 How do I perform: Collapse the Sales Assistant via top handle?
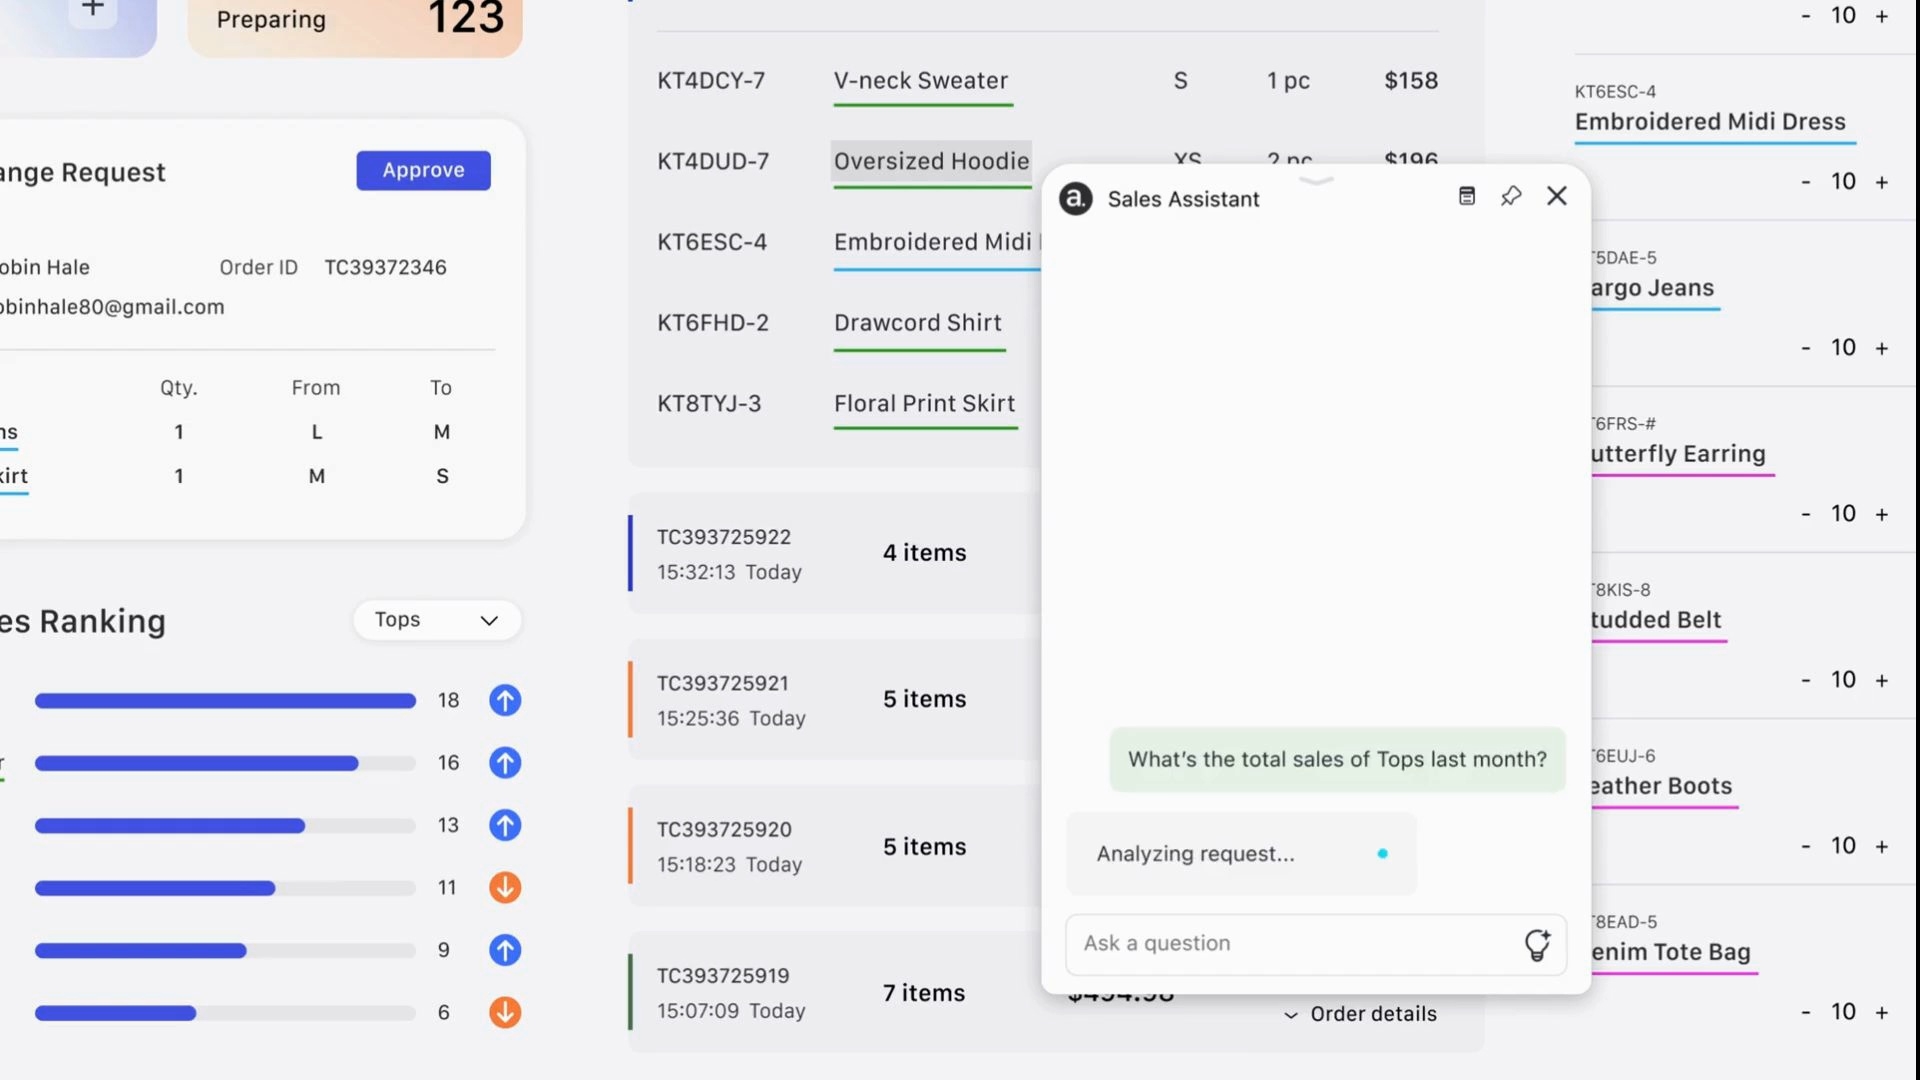click(x=1316, y=181)
